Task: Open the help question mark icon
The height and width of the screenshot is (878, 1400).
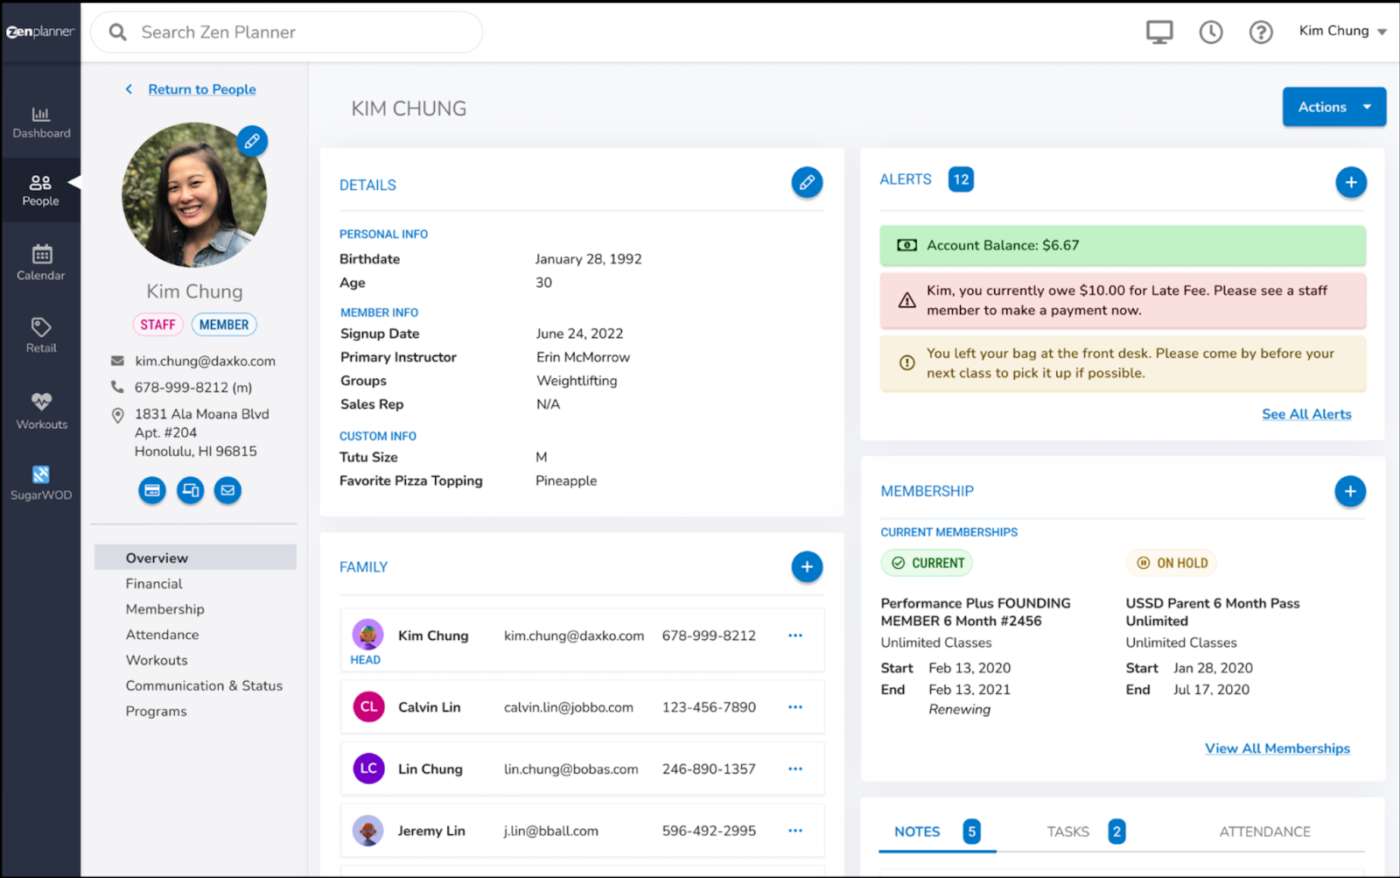Action: click(1260, 32)
